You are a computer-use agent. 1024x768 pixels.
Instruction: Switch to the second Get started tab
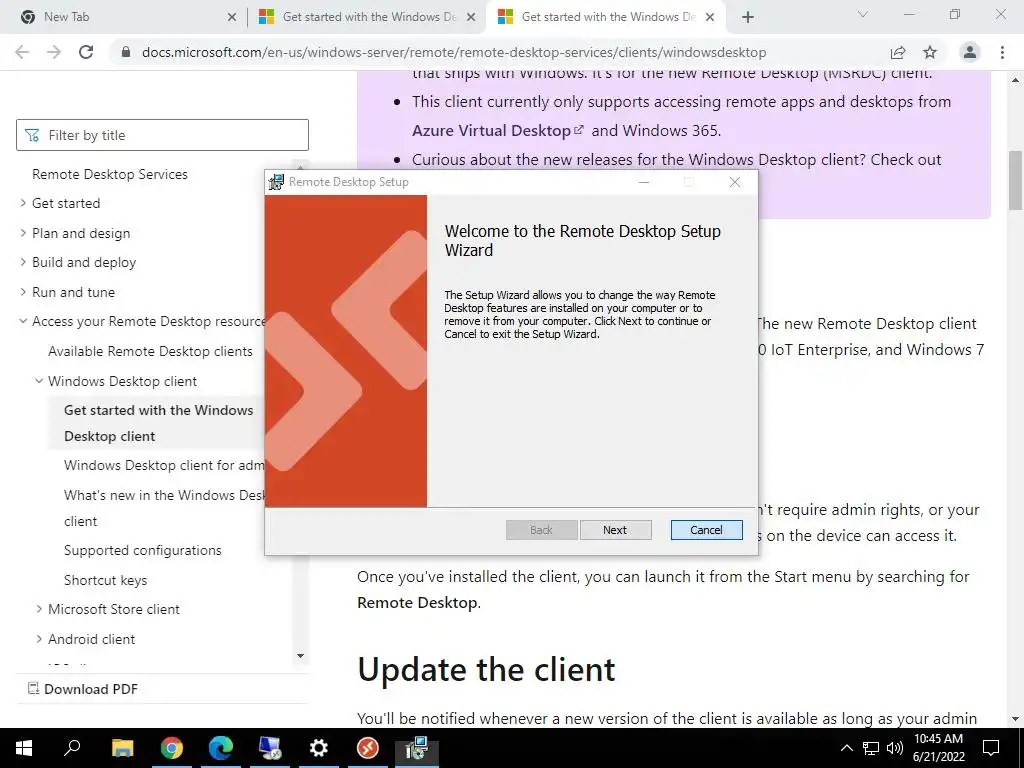(367, 17)
